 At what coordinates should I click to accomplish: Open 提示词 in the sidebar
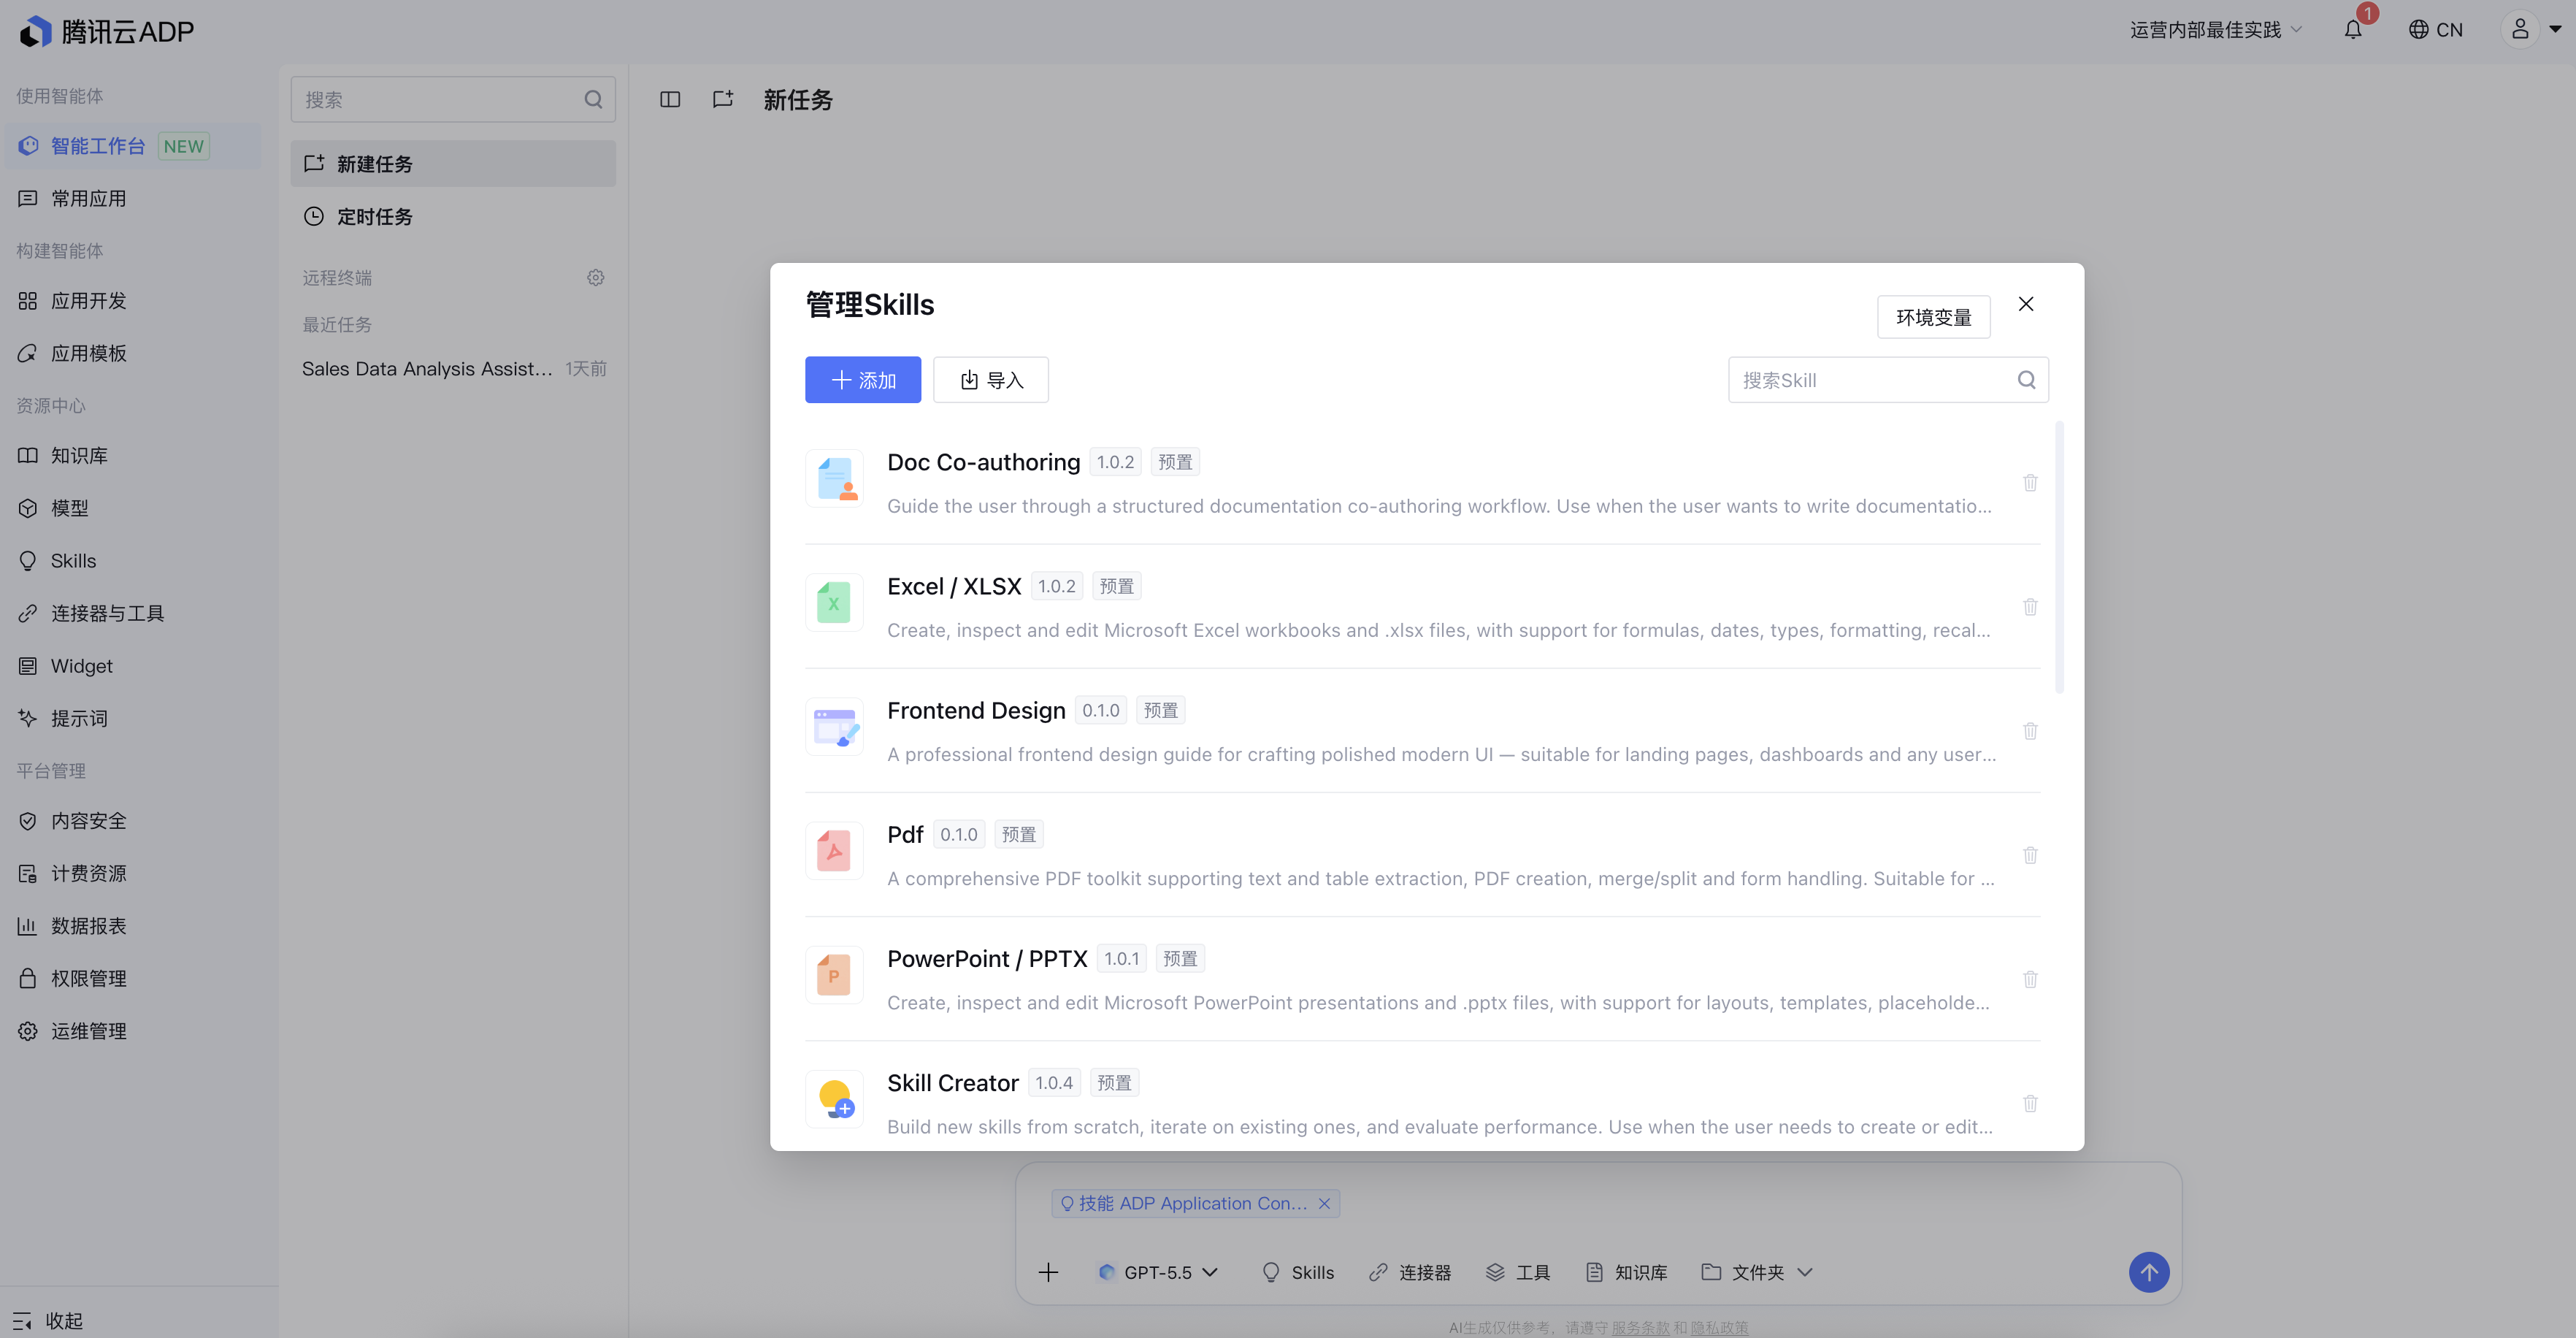(x=132, y=718)
